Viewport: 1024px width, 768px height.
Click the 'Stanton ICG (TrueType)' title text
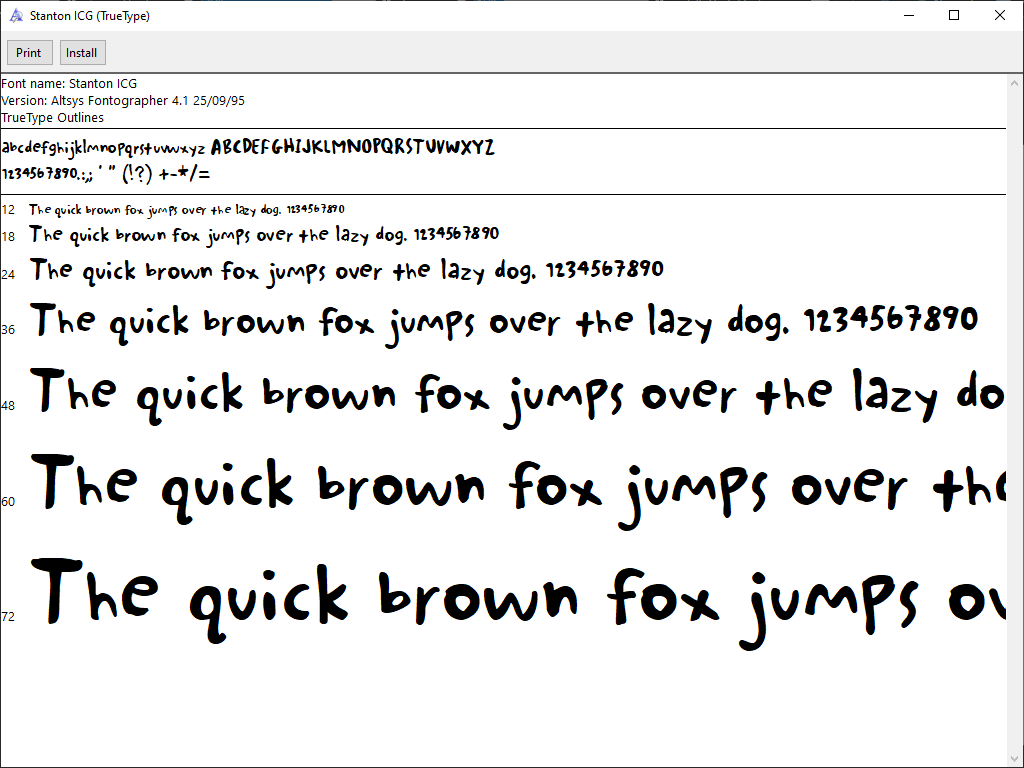click(x=90, y=16)
